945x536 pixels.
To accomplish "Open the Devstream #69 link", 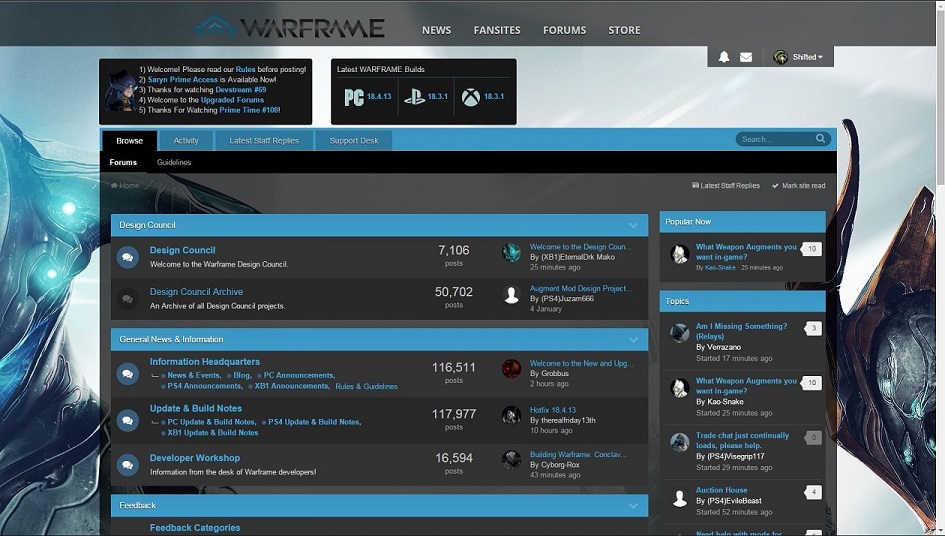I will tap(240, 90).
